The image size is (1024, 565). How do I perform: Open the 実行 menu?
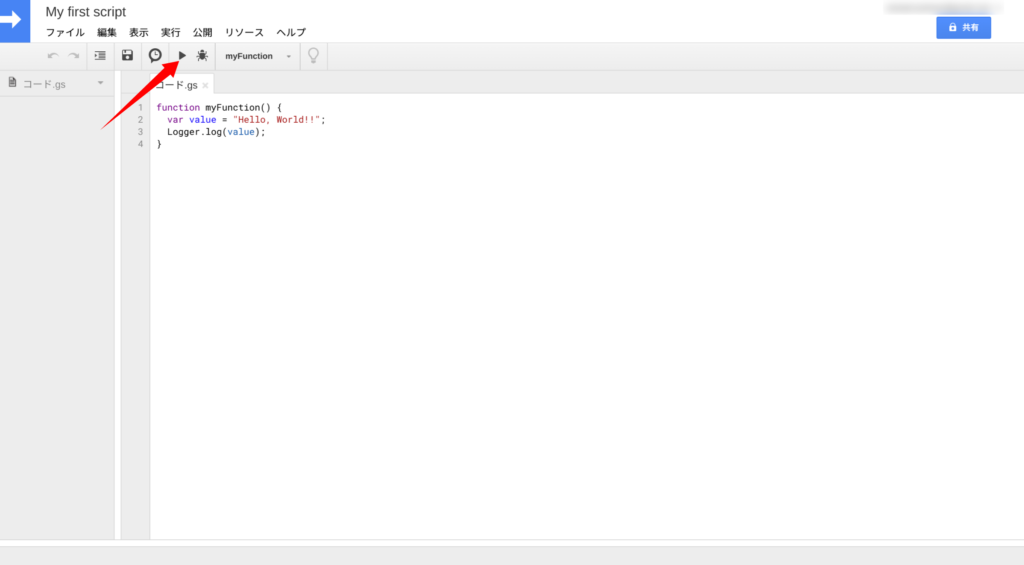tap(171, 33)
